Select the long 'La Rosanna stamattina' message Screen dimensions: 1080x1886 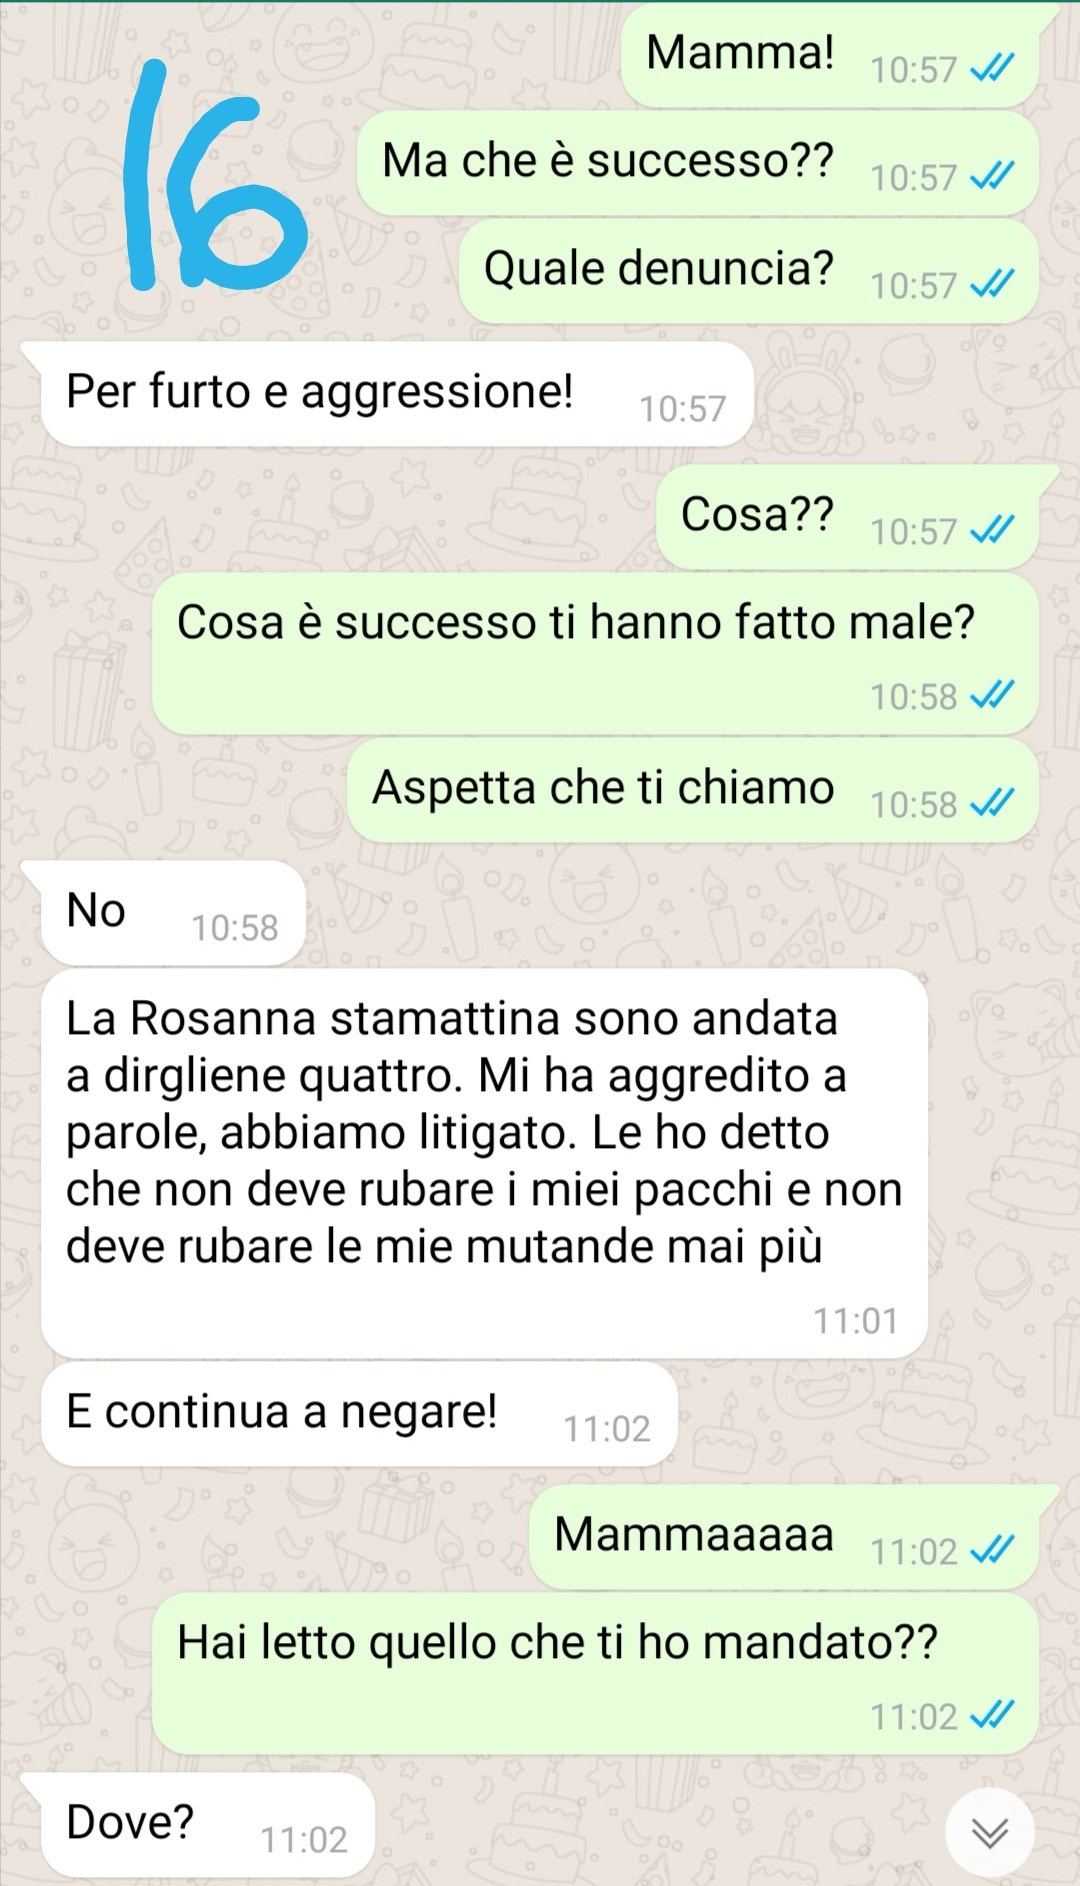[x=484, y=1163]
